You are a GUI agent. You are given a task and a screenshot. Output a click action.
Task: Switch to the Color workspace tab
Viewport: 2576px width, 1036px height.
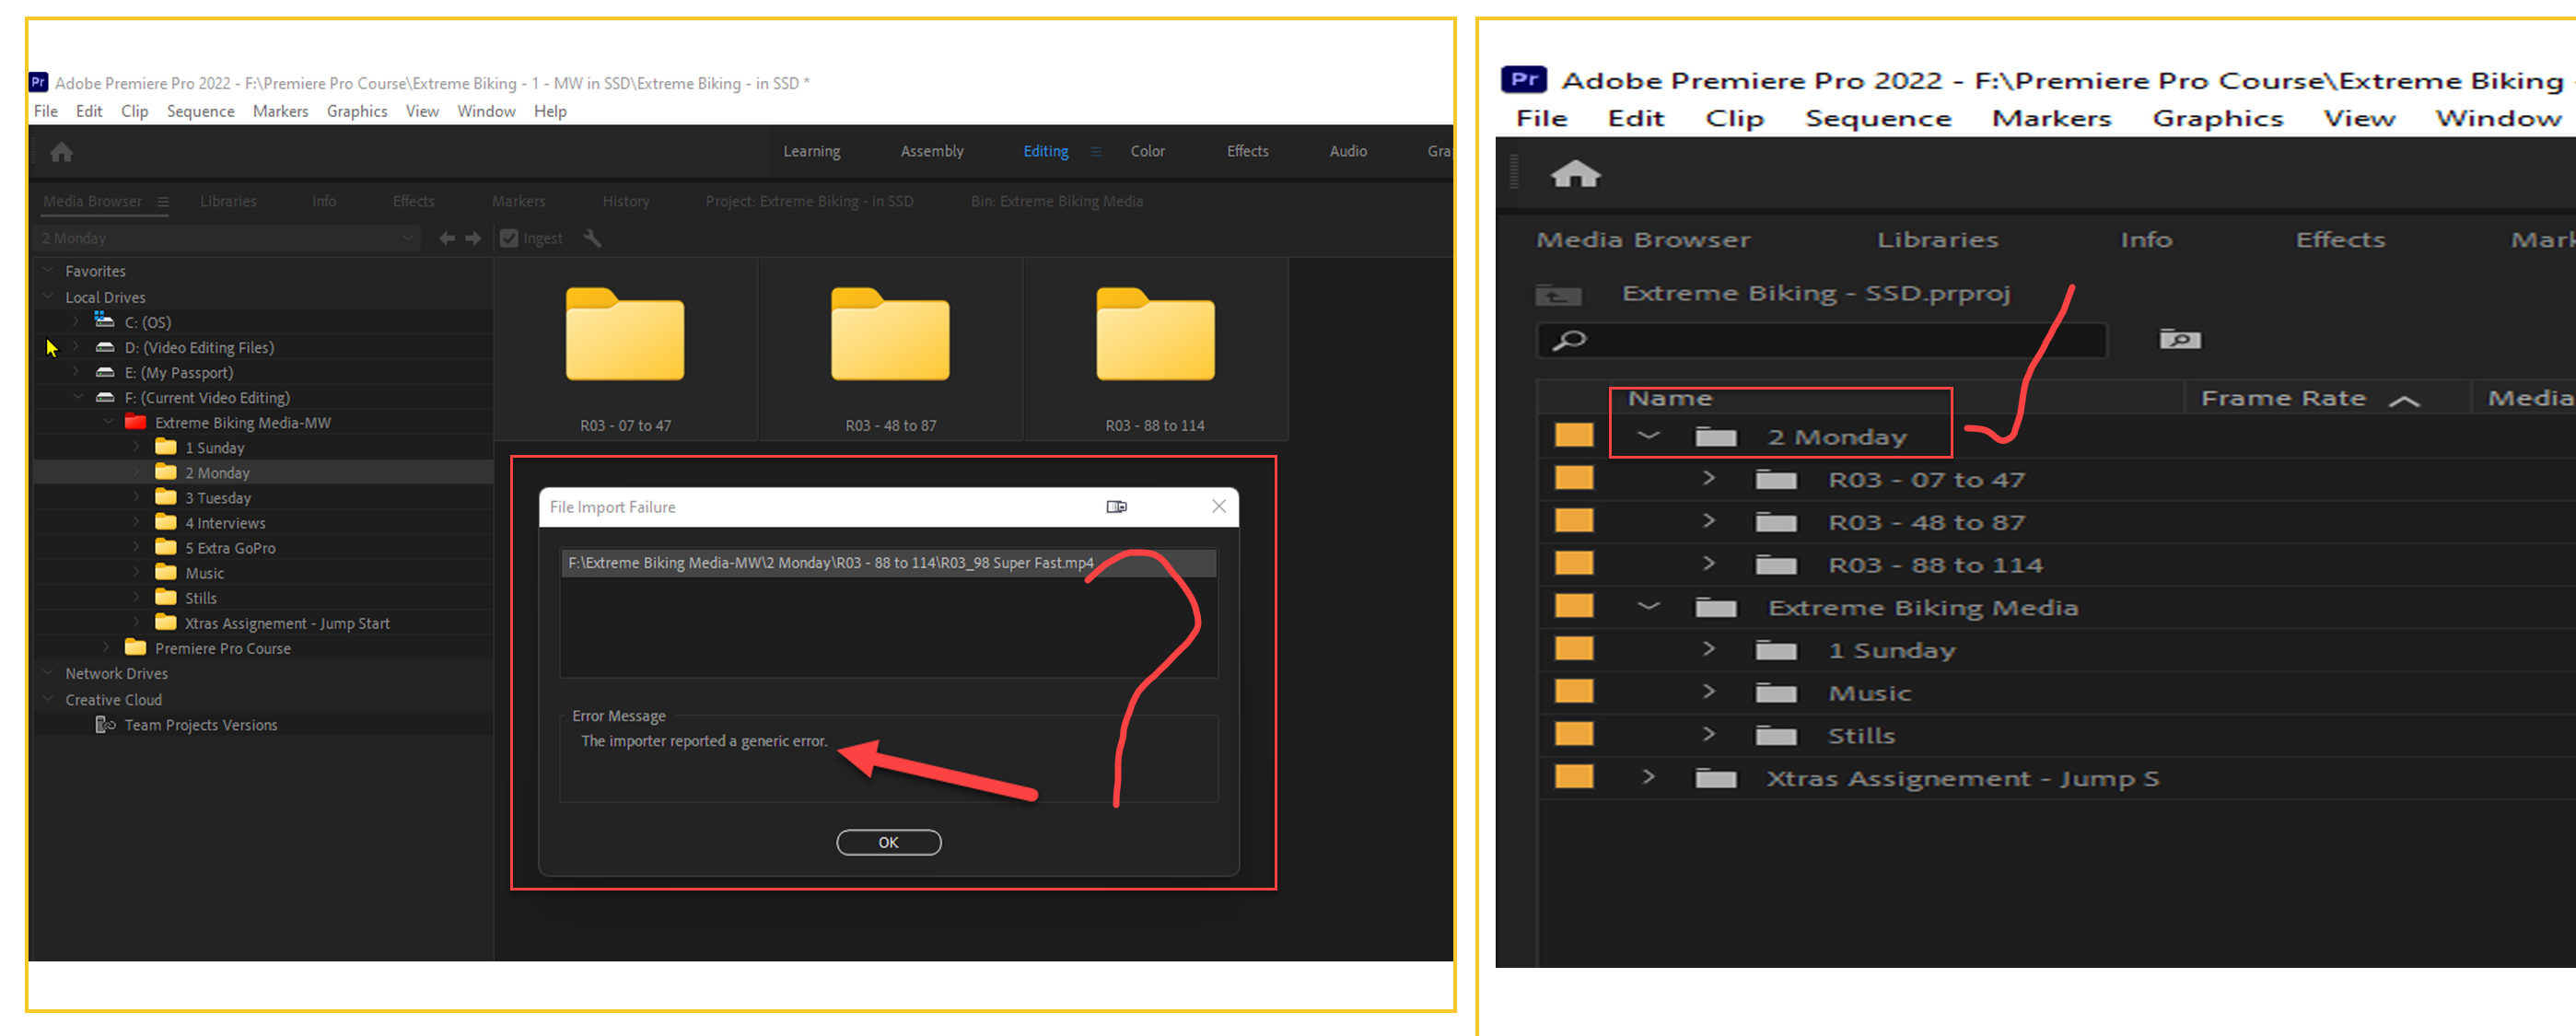pyautogui.click(x=1147, y=151)
